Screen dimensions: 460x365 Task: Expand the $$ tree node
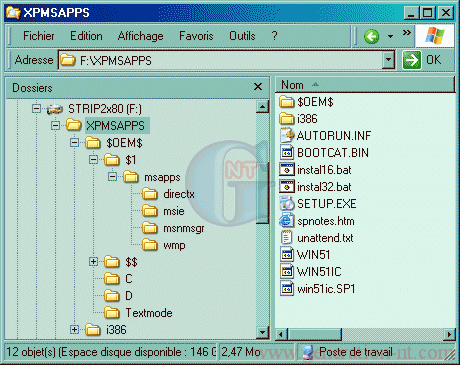(x=93, y=262)
